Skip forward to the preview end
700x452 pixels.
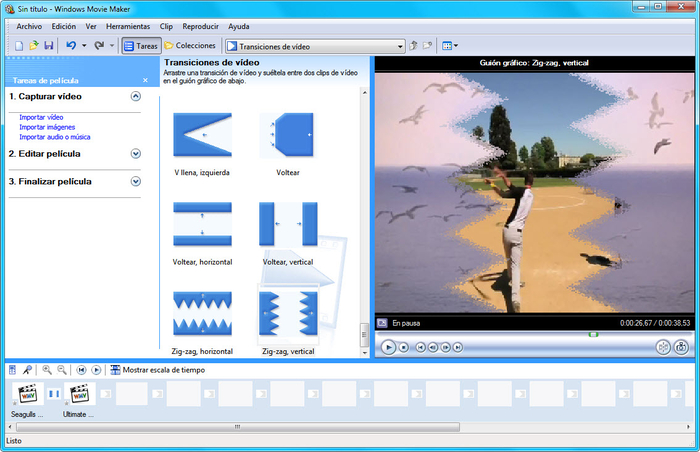(458, 347)
